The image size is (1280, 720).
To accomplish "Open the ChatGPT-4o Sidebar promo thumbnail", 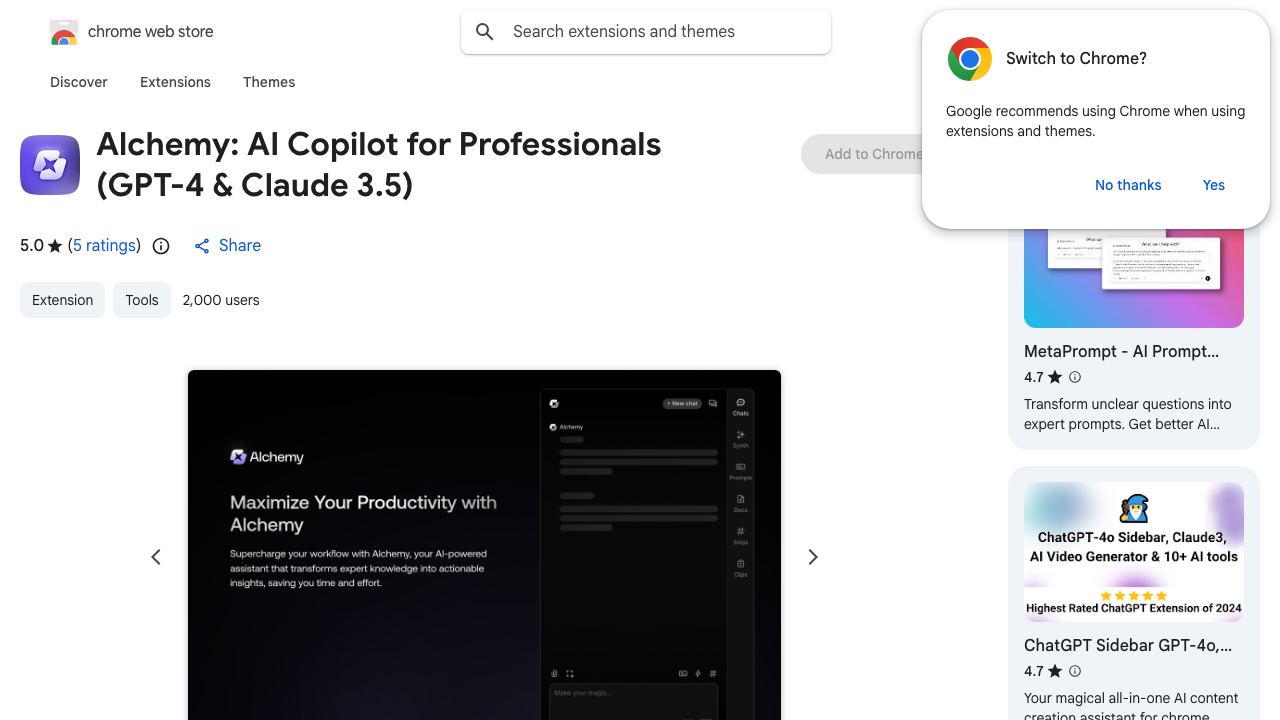I will (1134, 552).
